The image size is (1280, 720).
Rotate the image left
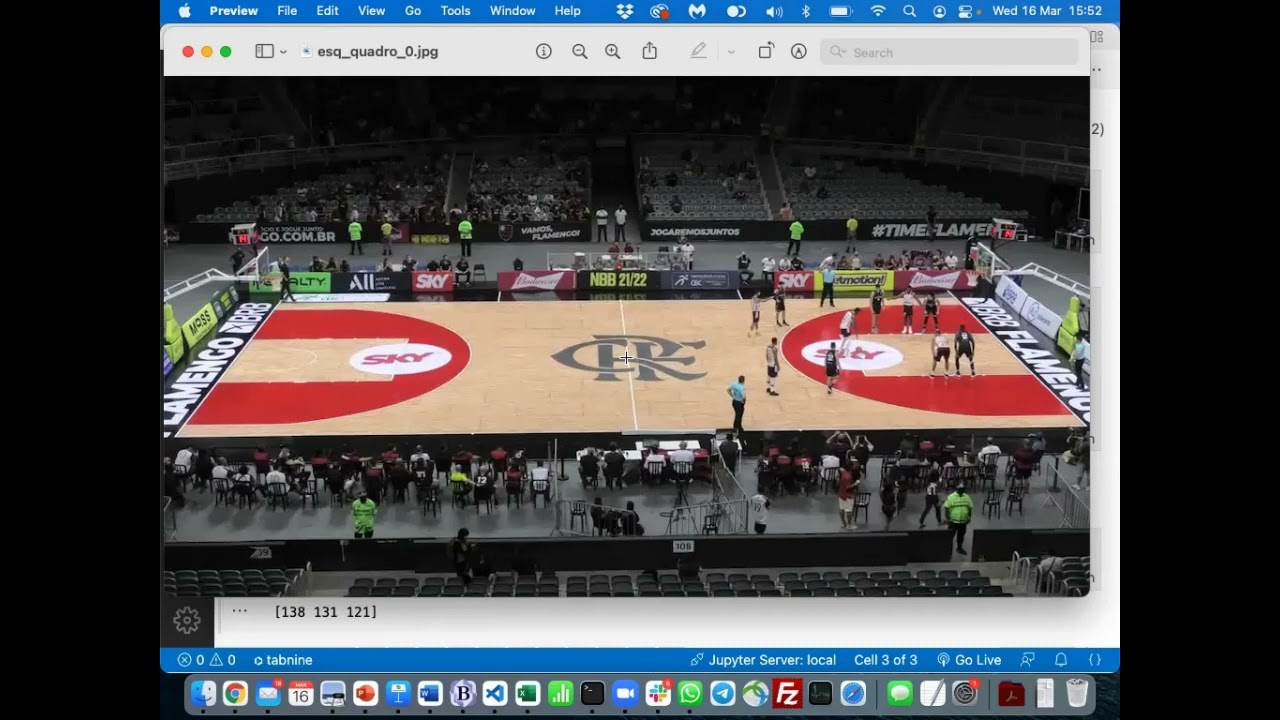(x=766, y=51)
